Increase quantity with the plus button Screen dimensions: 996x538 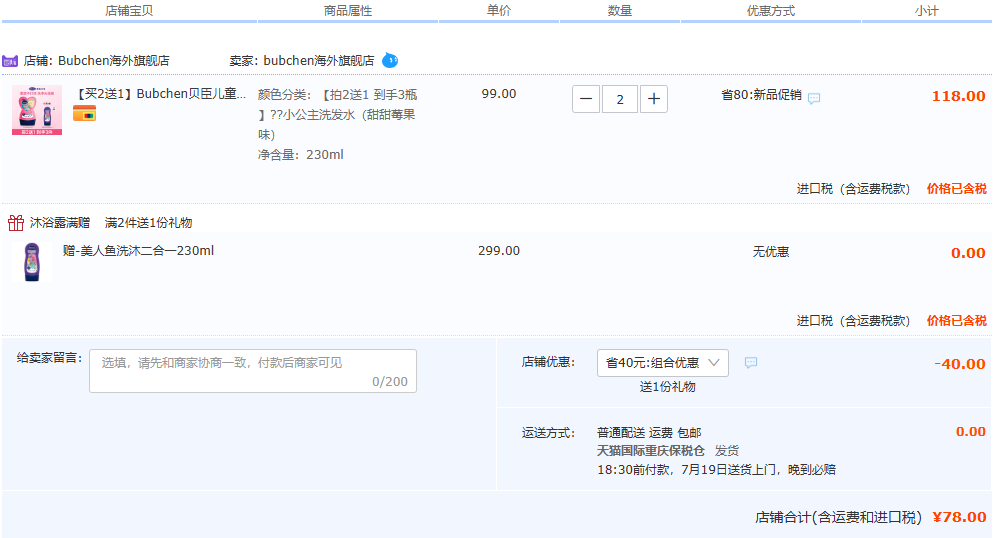(654, 99)
